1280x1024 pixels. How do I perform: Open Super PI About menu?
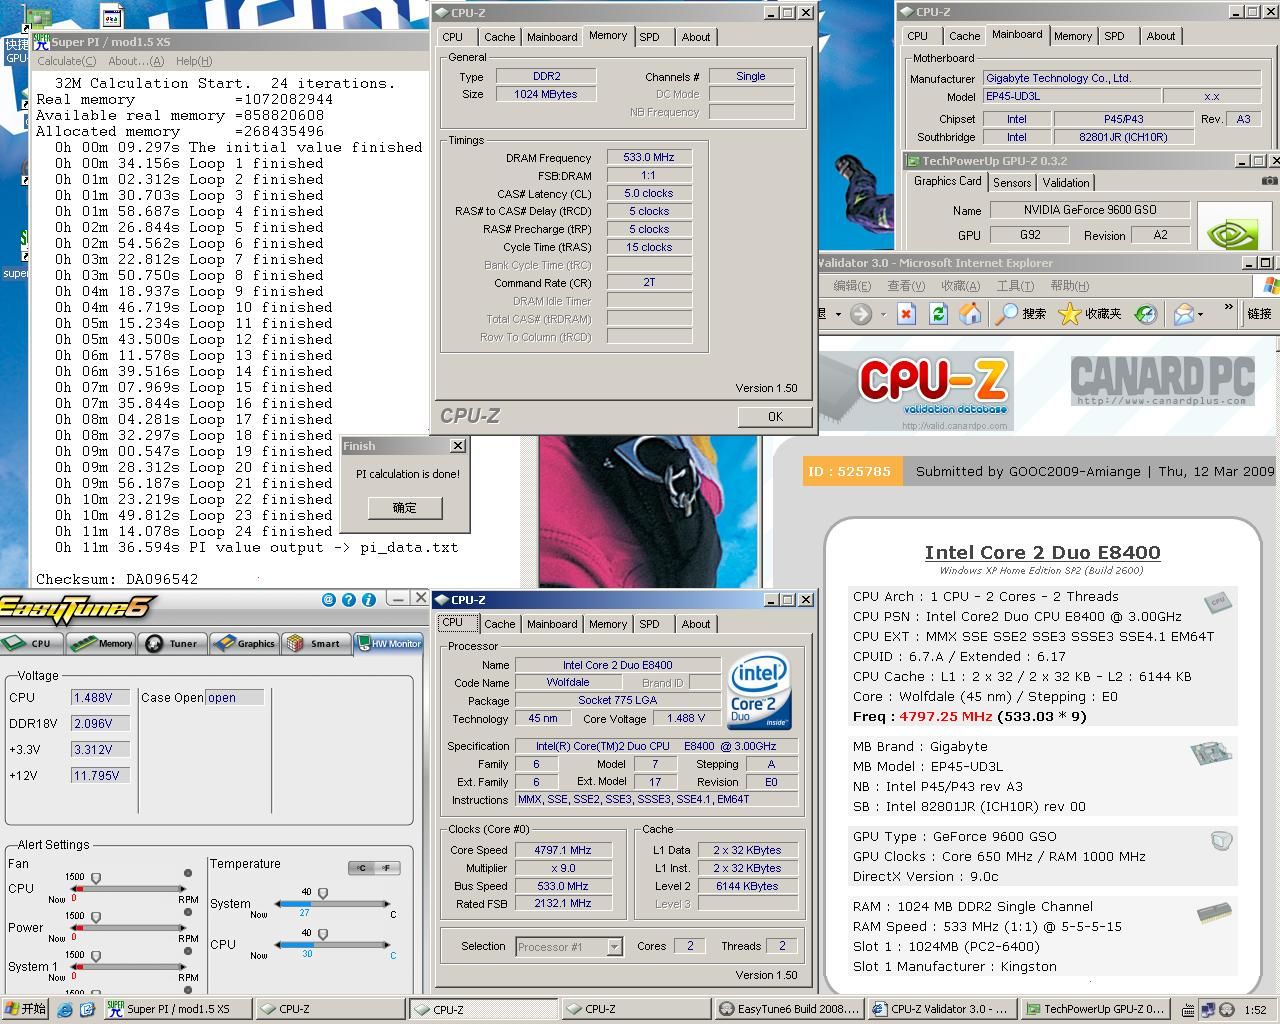pos(135,61)
